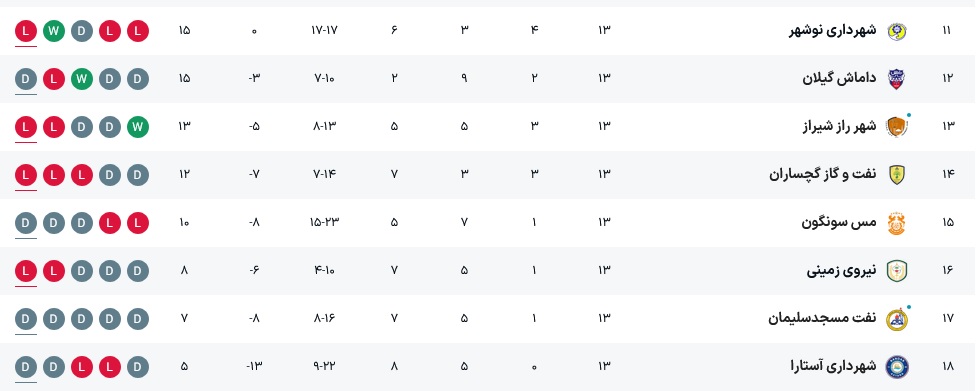Click the نیروی زمینی team crest
Viewport: 976px width, 391px height.
click(x=896, y=270)
